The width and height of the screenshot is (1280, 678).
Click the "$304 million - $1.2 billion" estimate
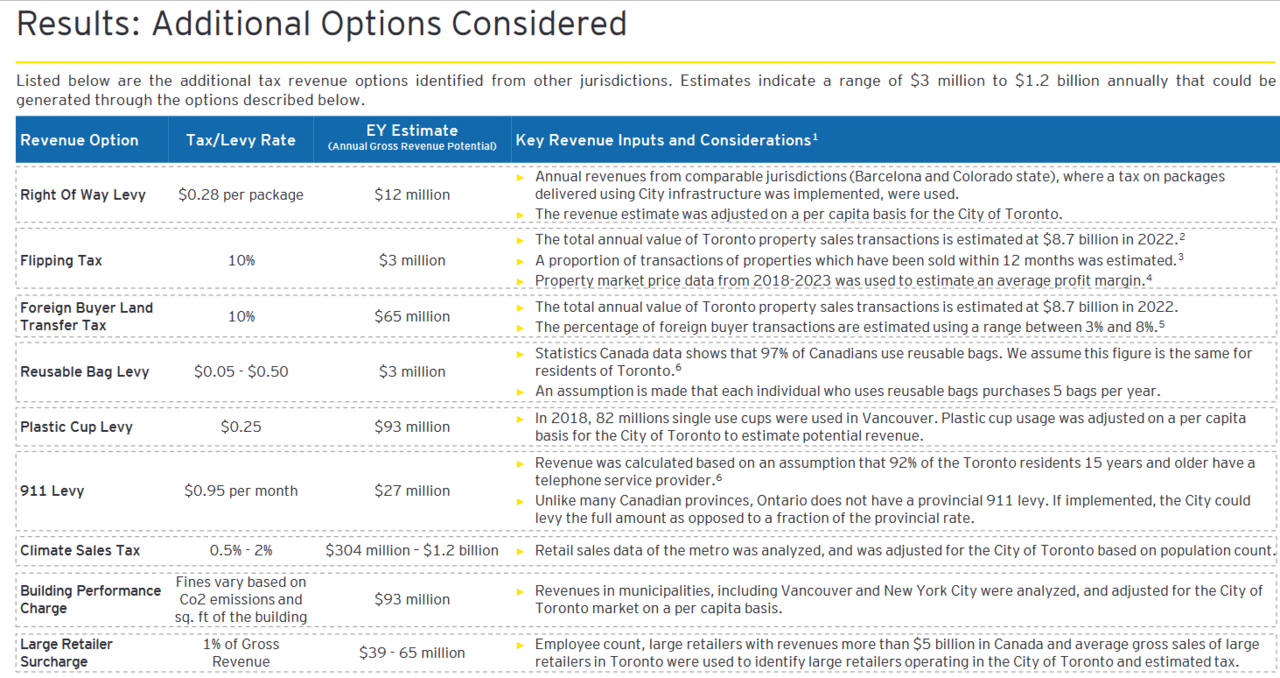pyautogui.click(x=412, y=551)
